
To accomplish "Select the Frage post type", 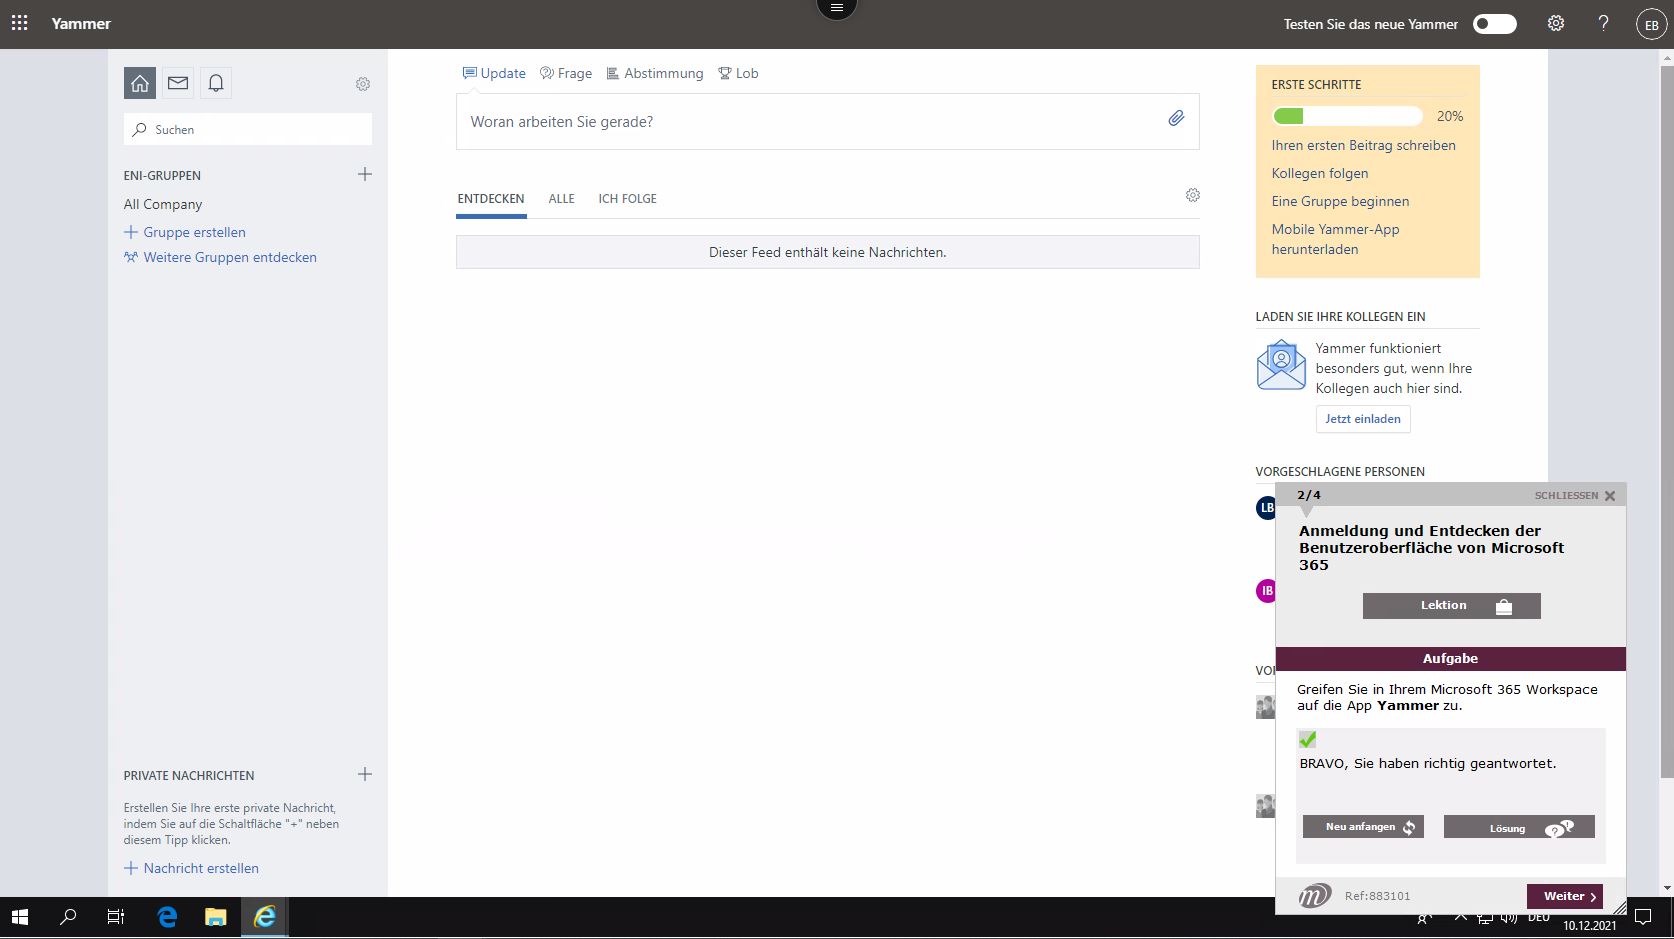I will coord(566,73).
